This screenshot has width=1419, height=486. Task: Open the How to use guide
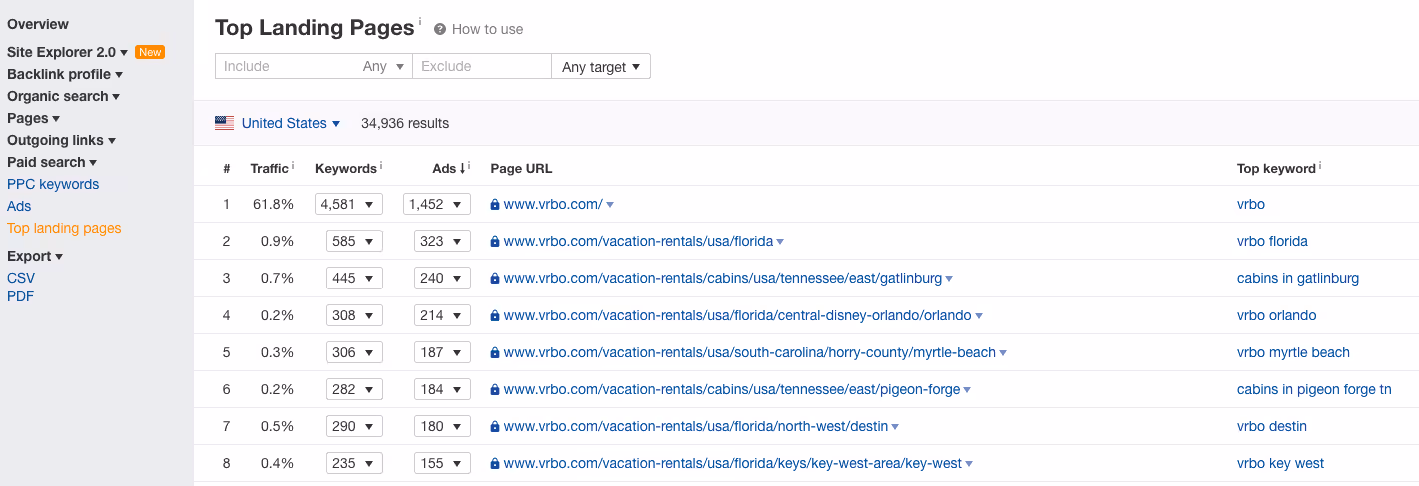(487, 29)
